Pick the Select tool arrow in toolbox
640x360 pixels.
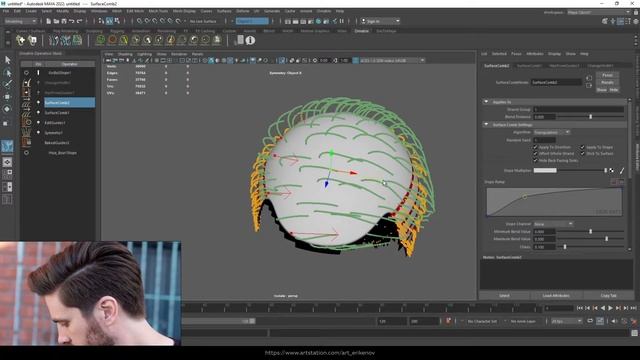[x=7, y=60]
